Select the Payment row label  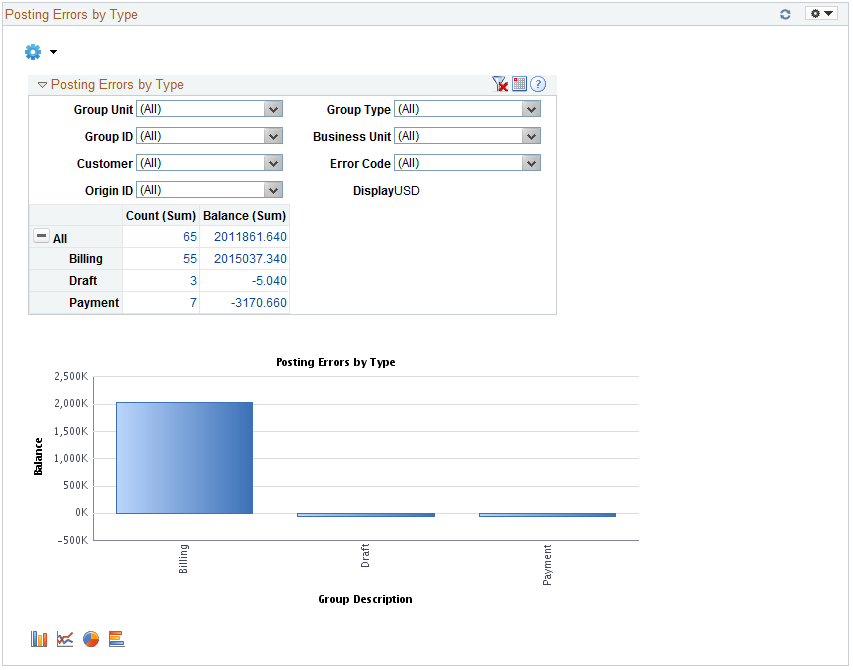pos(94,303)
